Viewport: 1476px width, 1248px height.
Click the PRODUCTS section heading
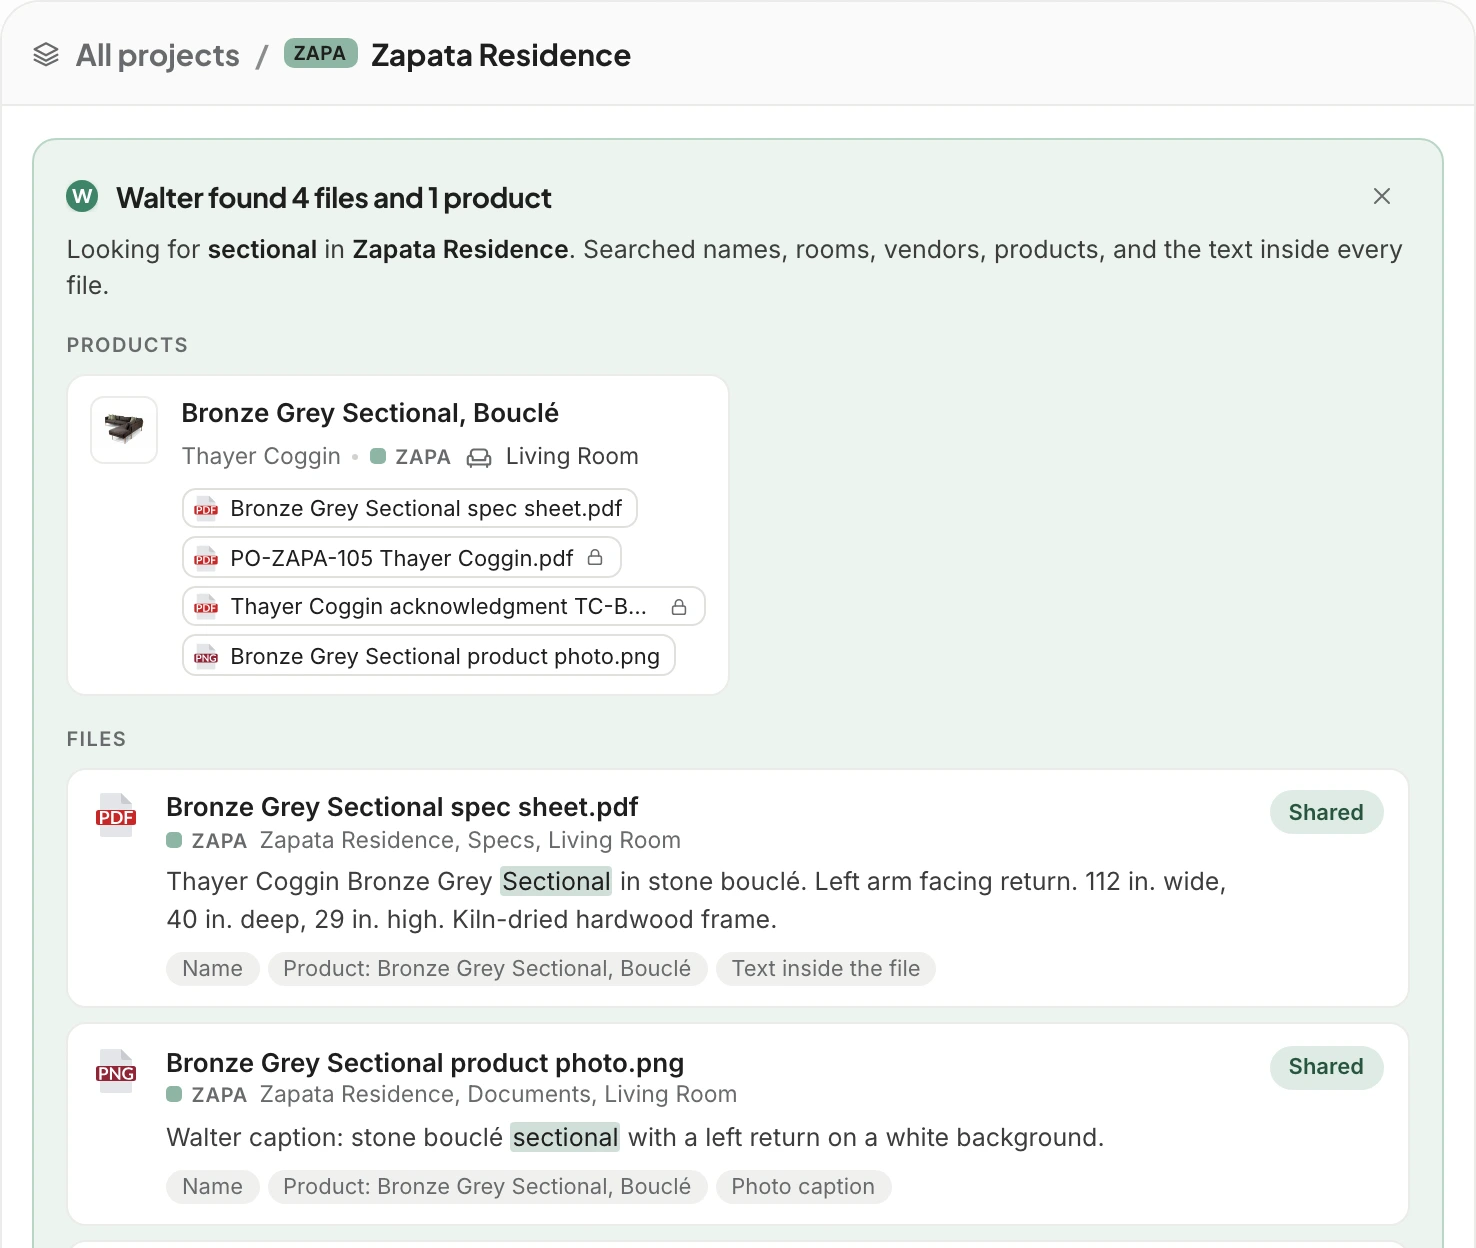127,345
